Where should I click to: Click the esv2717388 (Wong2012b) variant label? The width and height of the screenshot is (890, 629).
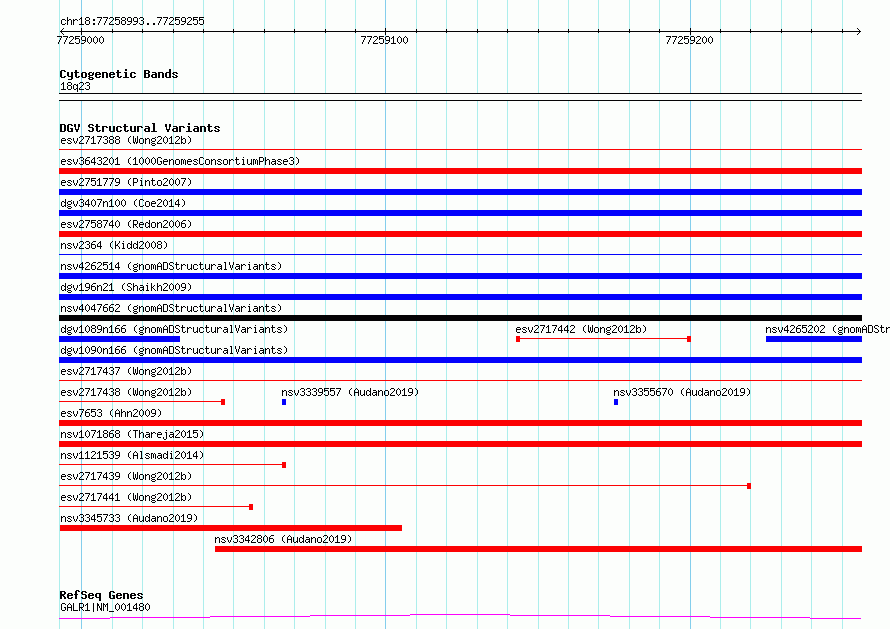pos(126,140)
